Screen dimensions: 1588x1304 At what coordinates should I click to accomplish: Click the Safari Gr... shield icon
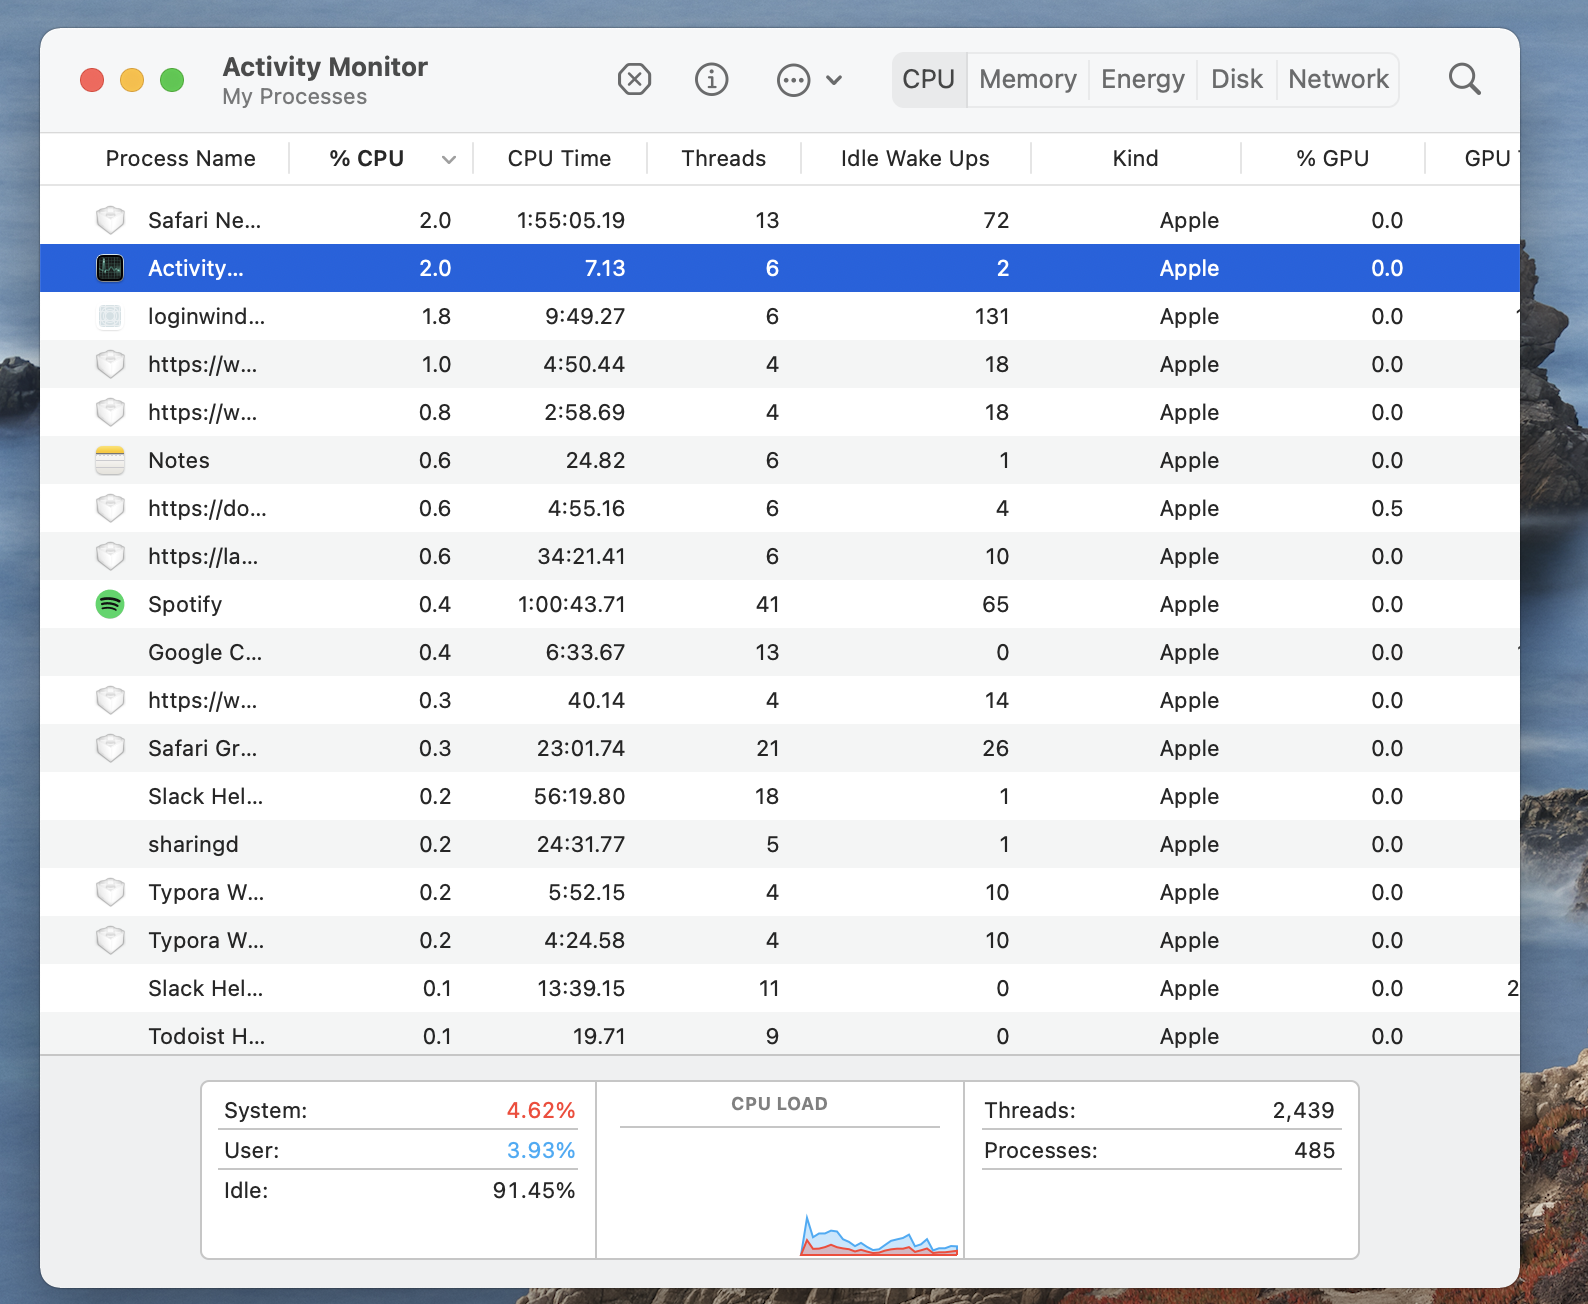(x=110, y=748)
